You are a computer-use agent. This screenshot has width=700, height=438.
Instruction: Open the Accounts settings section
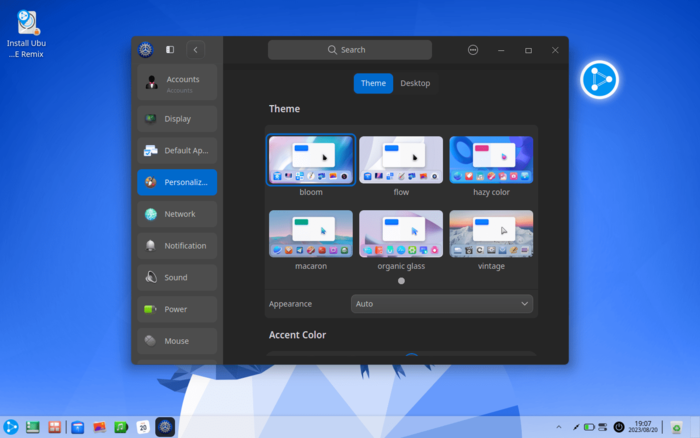coord(177,82)
